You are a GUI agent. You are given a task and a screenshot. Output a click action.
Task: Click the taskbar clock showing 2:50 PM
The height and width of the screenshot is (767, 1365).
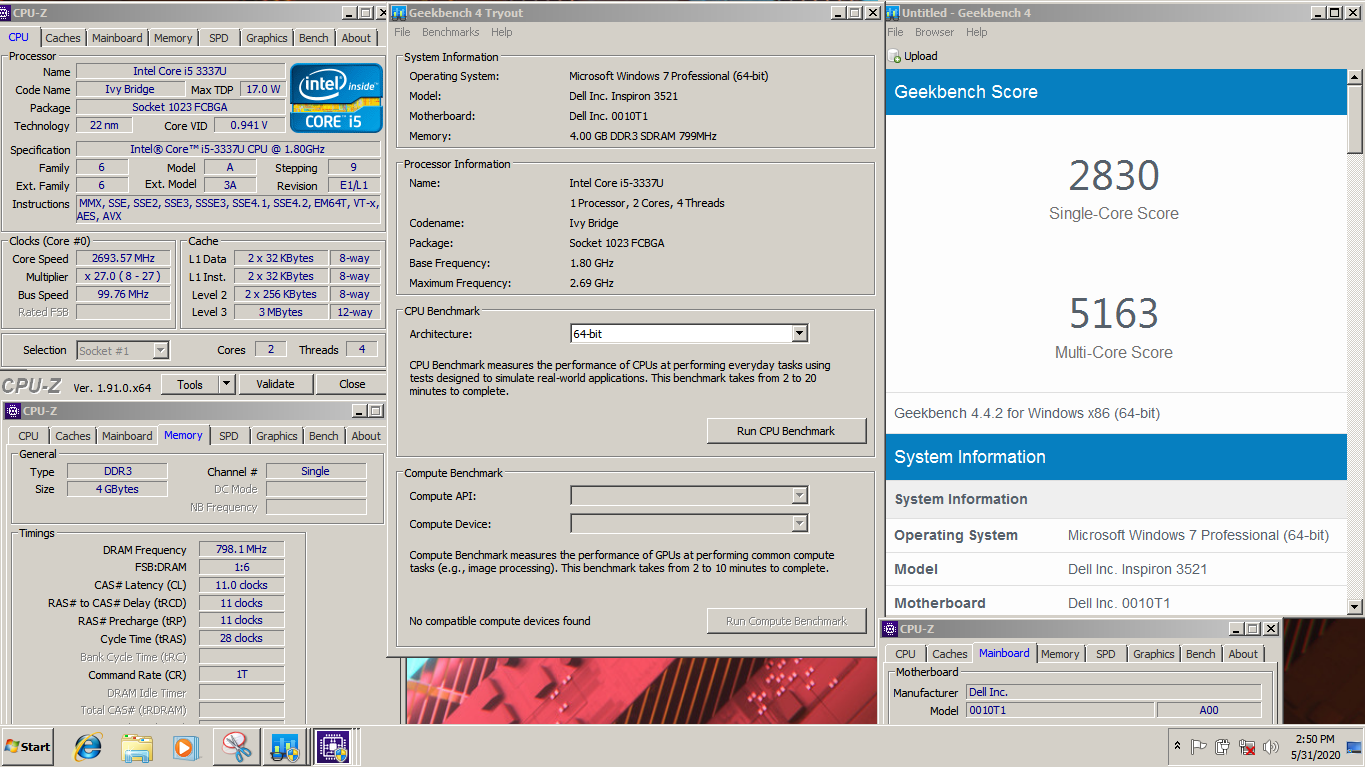[x=1315, y=747]
